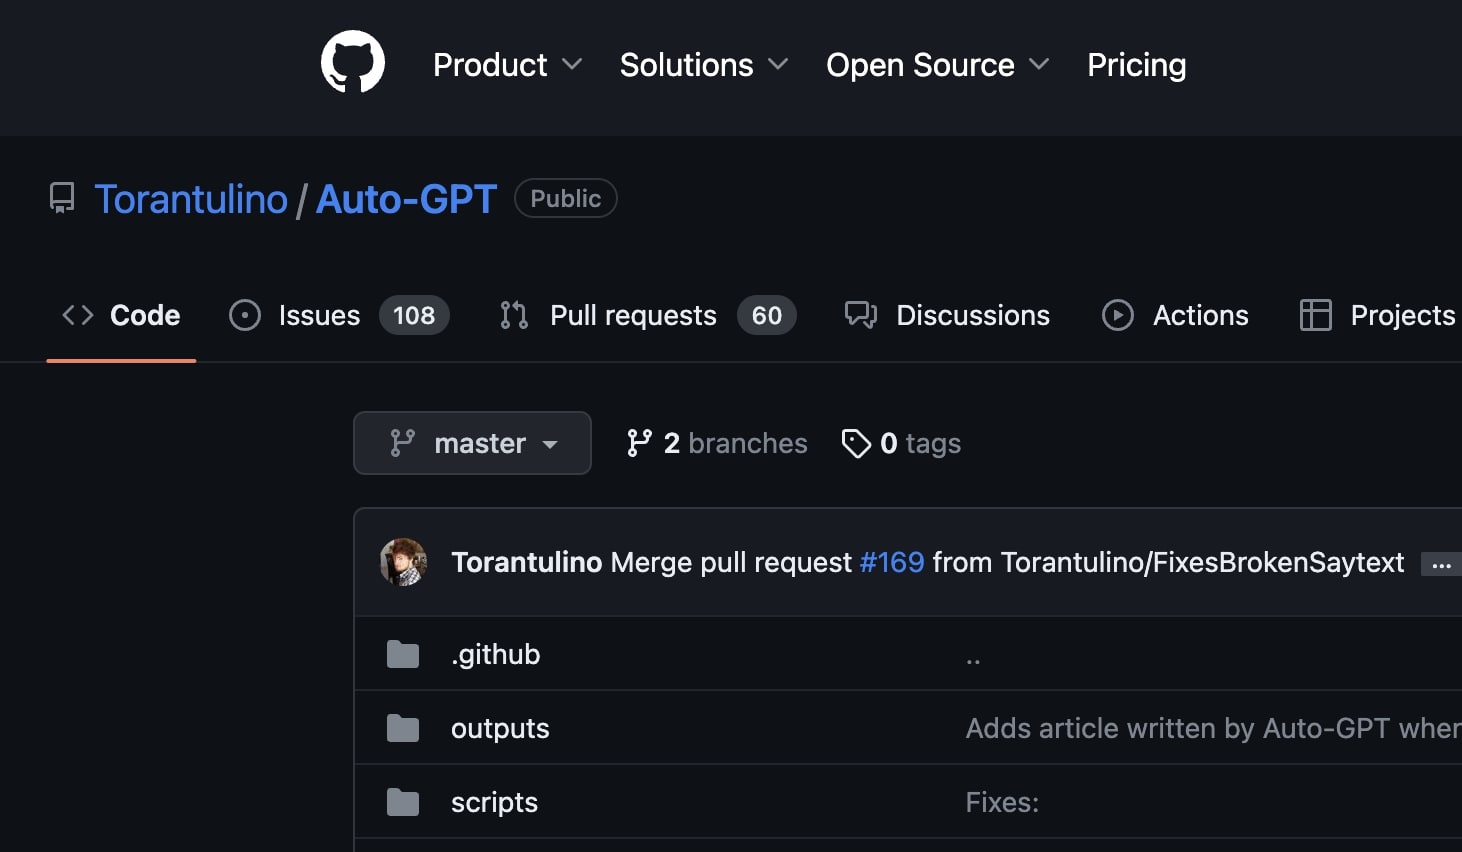Click the tags icon showing 0 tags
This screenshot has height=852, width=1462.
tap(857, 443)
